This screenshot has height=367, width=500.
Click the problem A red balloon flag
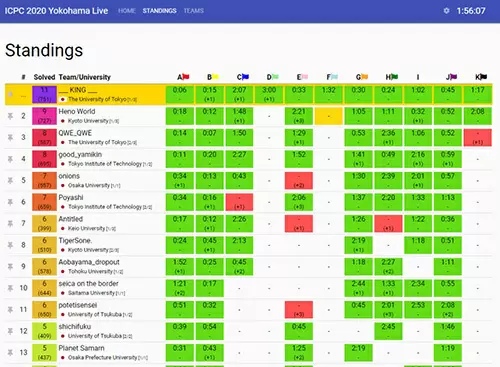[185, 77]
